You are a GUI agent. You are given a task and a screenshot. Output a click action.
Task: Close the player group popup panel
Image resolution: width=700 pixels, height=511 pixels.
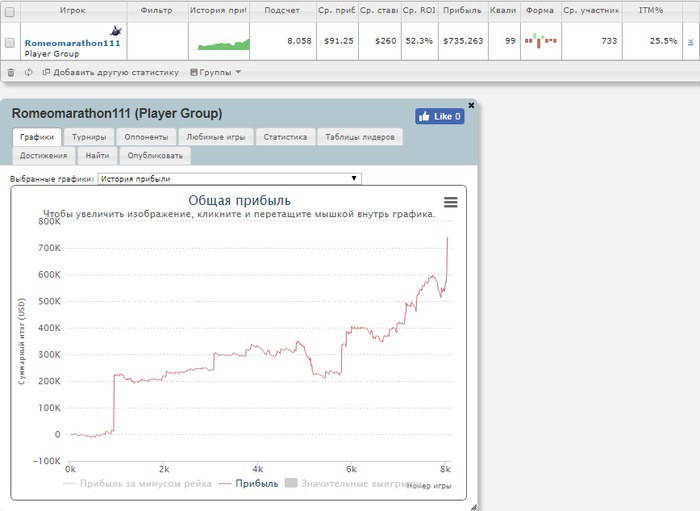click(x=471, y=104)
